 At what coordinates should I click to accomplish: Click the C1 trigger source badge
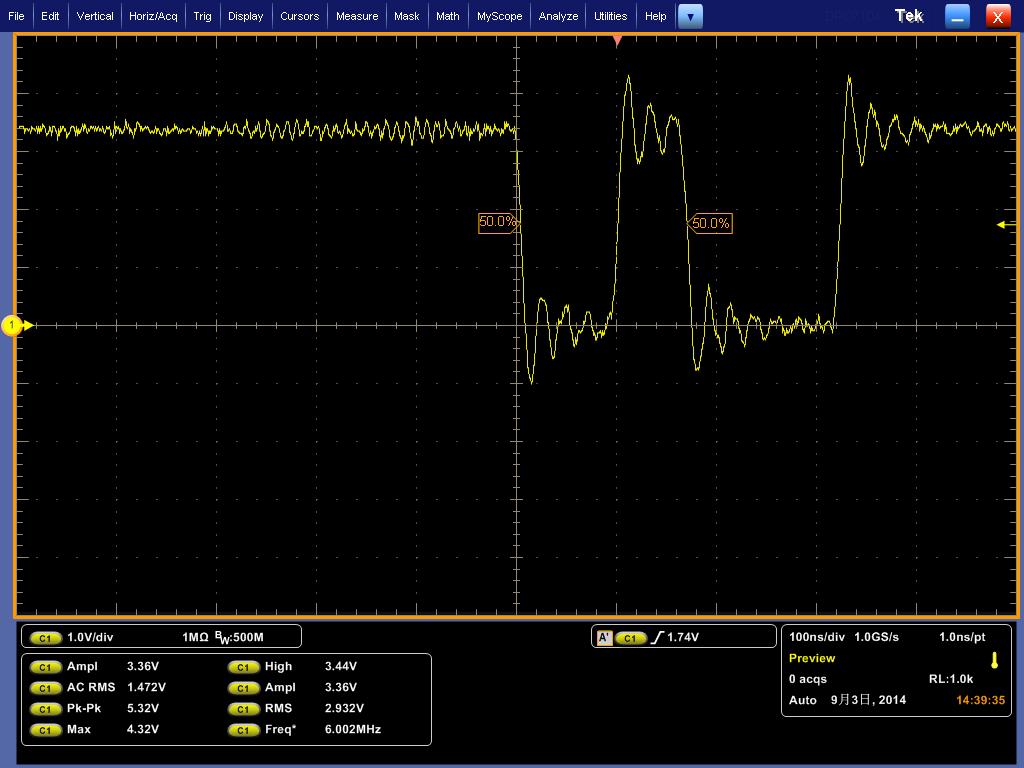(x=630, y=638)
